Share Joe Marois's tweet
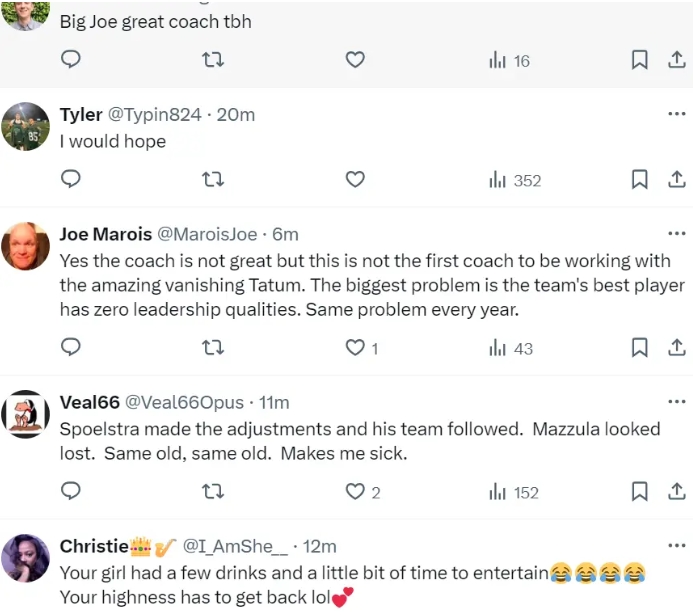 pyautogui.click(x=676, y=348)
